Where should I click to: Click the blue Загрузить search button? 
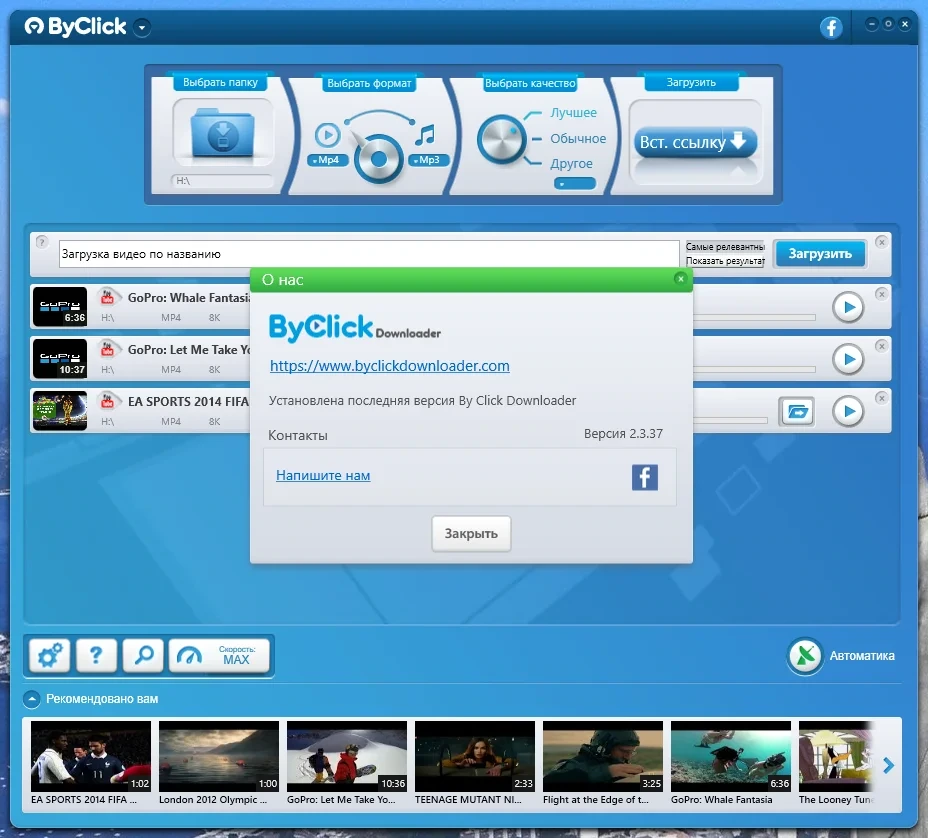pyautogui.click(x=820, y=254)
